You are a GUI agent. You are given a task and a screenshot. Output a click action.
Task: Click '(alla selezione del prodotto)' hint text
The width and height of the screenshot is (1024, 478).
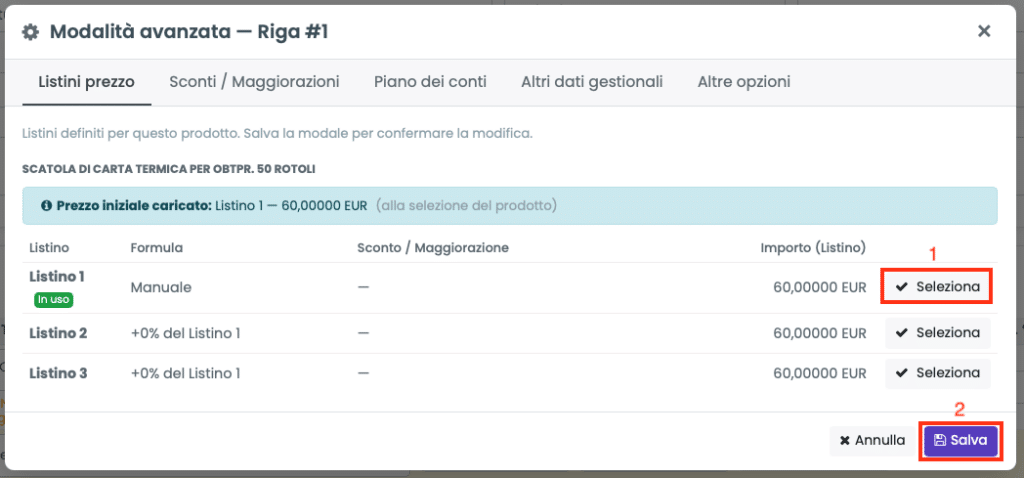(x=466, y=206)
